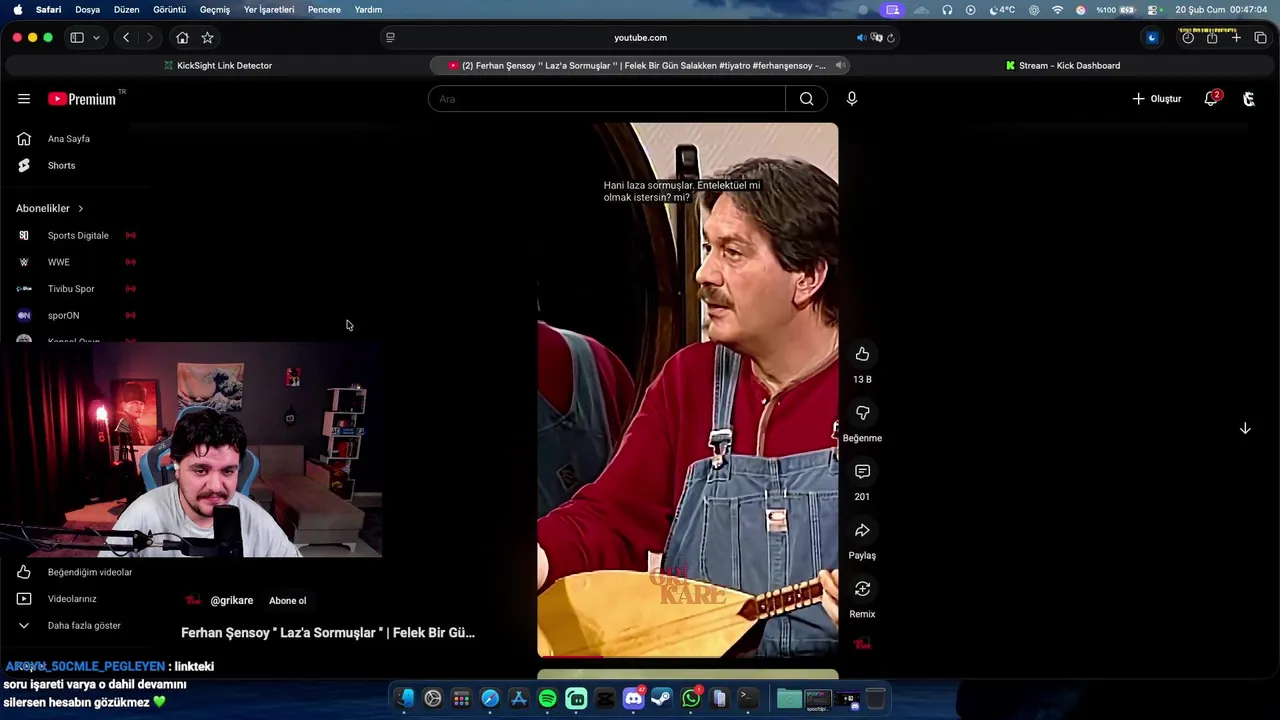Open Spotify in the Dock
Image resolution: width=1280 pixels, height=720 pixels.
547,699
